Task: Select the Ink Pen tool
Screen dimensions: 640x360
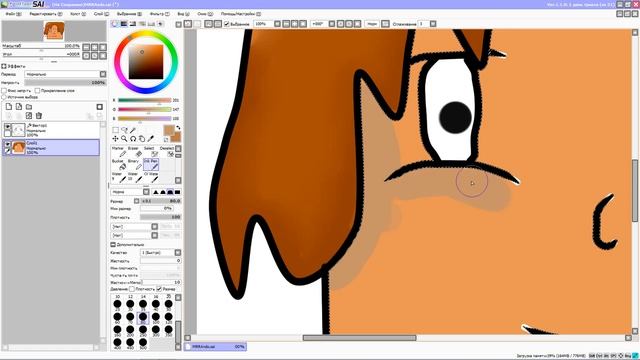Action: click(151, 164)
